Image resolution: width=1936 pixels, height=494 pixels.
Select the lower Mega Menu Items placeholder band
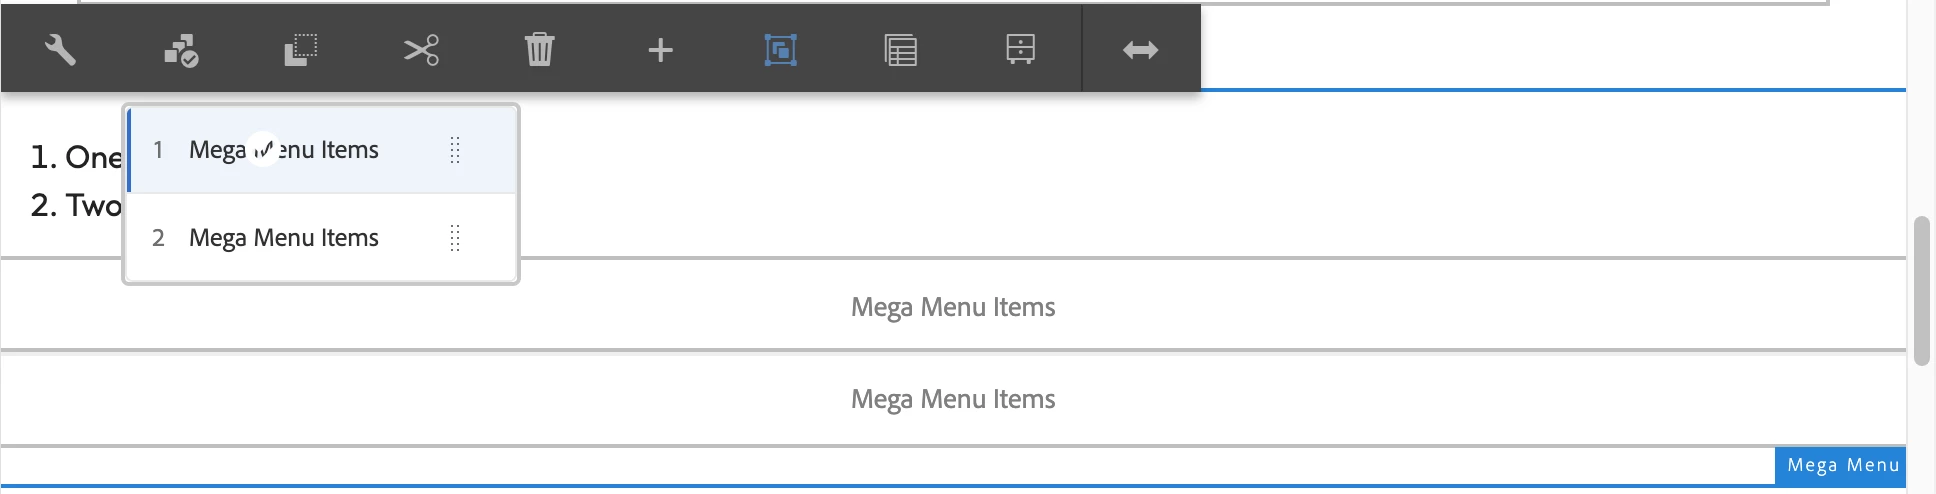[x=953, y=398]
